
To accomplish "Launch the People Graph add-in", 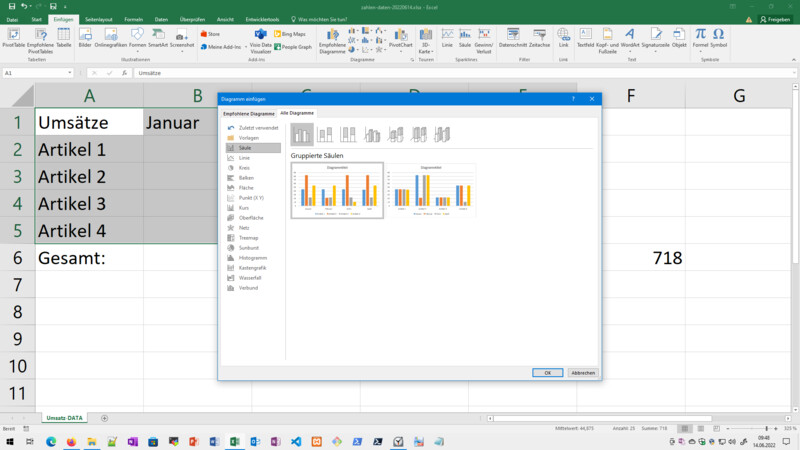I will [x=293, y=46].
